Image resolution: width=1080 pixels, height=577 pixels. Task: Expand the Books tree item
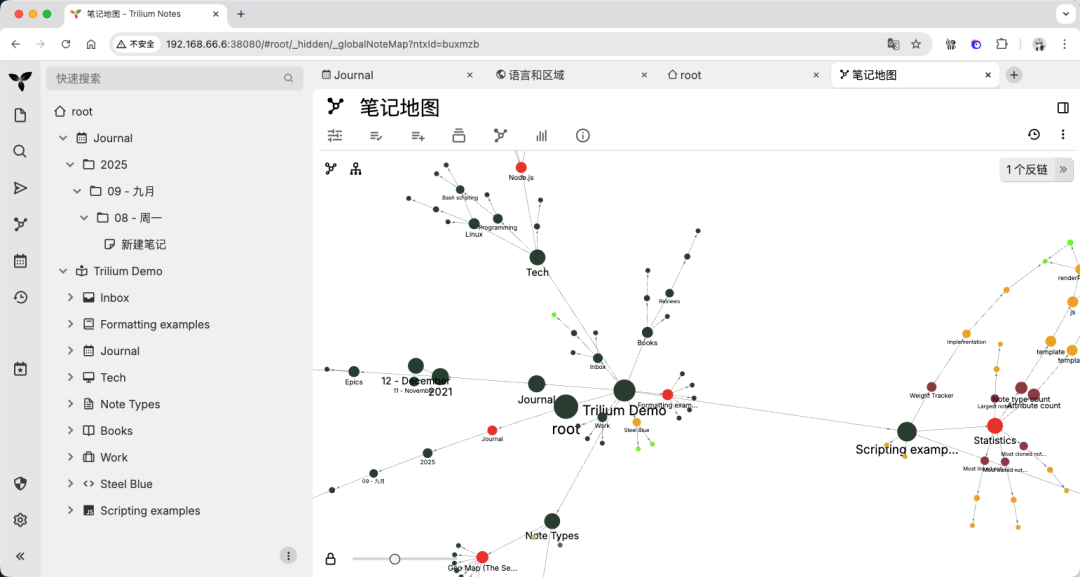[70, 431]
